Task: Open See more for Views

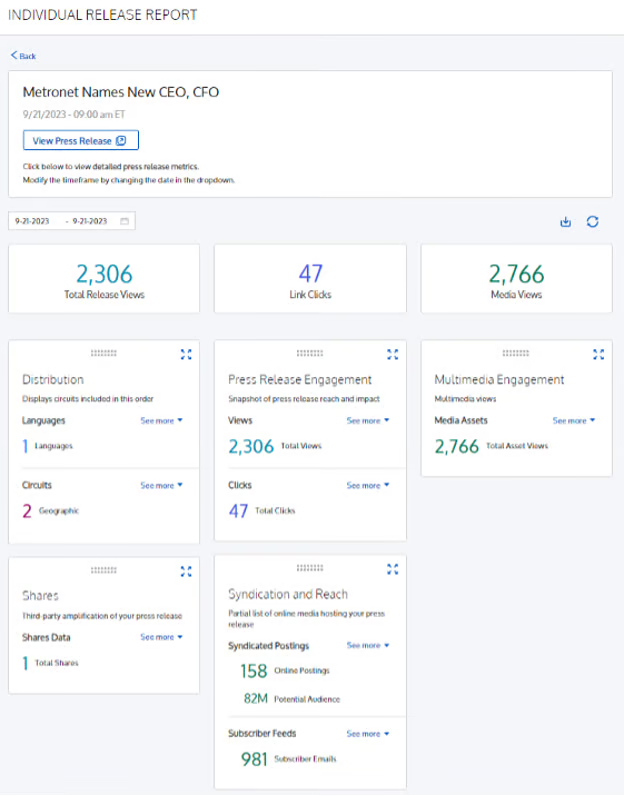Action: tap(368, 421)
